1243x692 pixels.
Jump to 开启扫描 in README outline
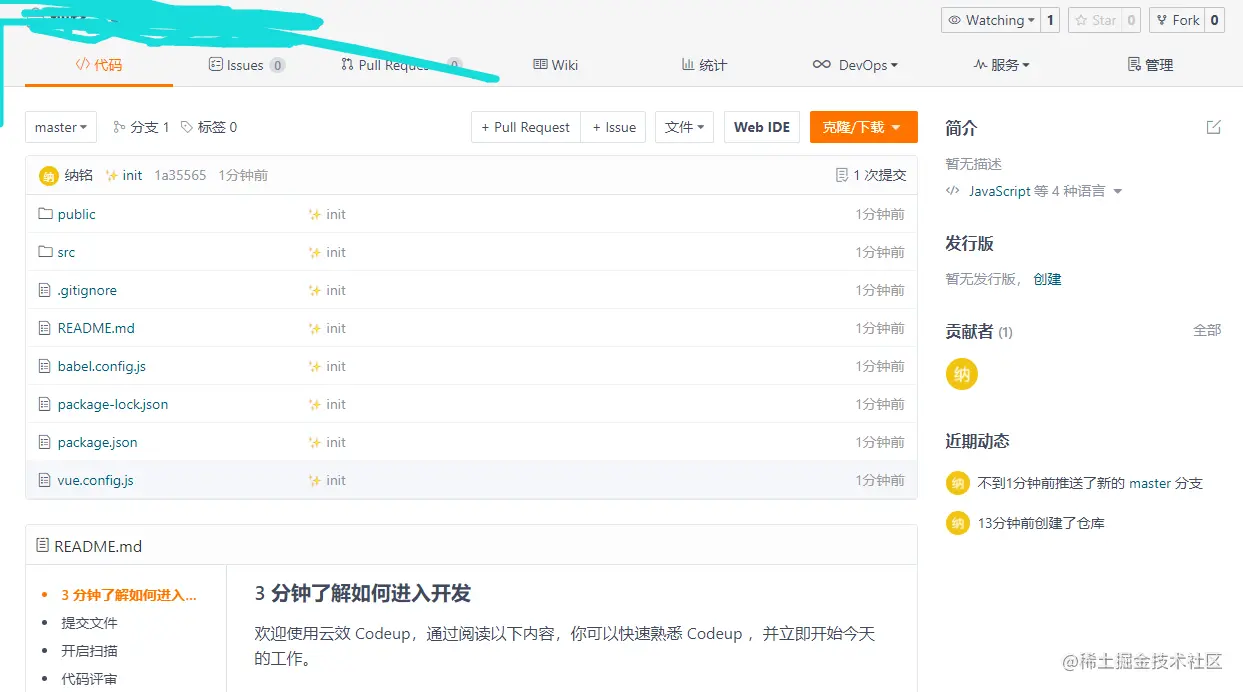pyautogui.click(x=89, y=651)
